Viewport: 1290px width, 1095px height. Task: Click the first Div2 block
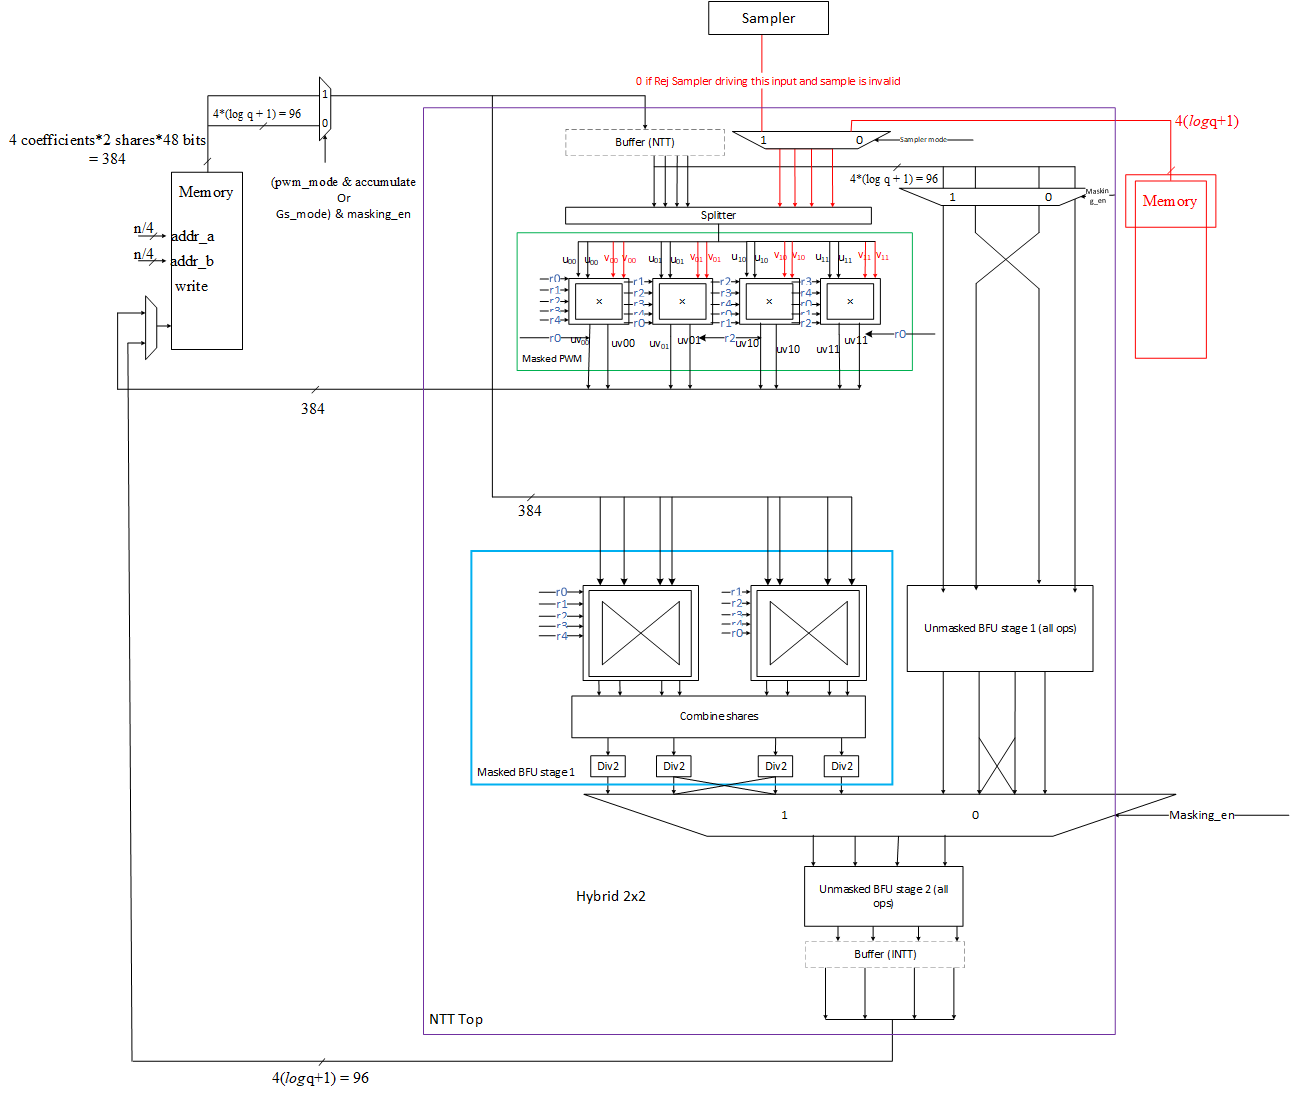[606, 765]
